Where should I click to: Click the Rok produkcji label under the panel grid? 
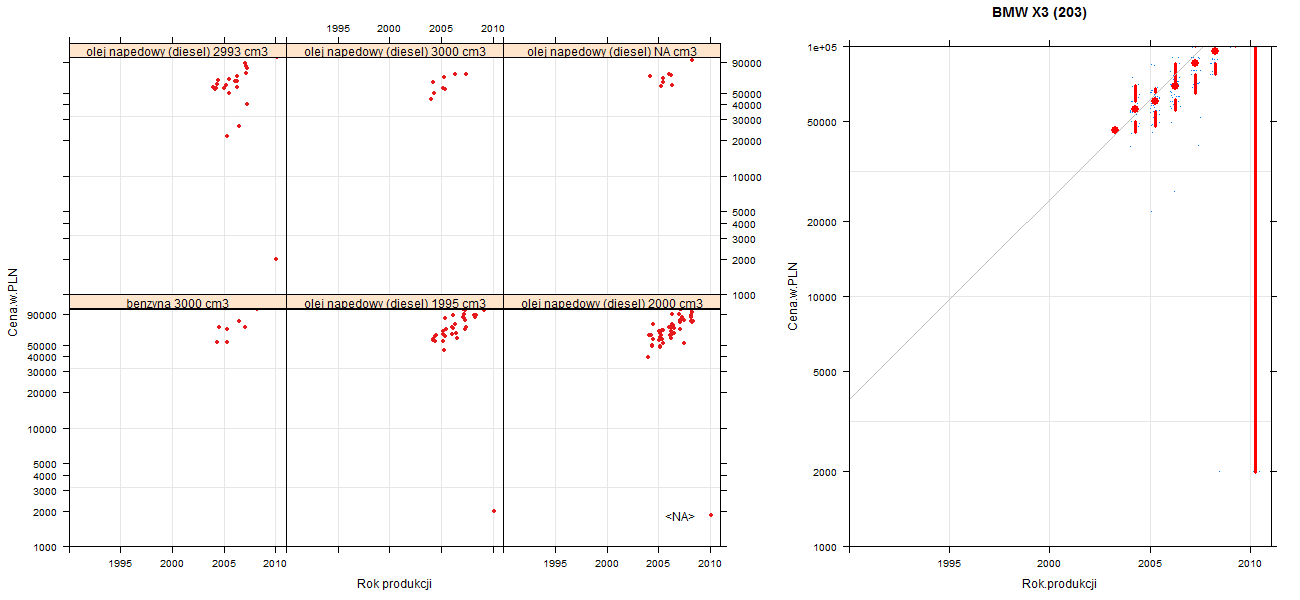pos(394,584)
